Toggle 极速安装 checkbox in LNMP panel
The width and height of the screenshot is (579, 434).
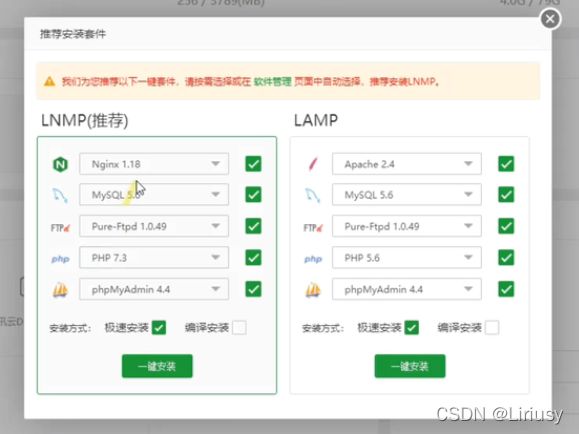pos(159,327)
